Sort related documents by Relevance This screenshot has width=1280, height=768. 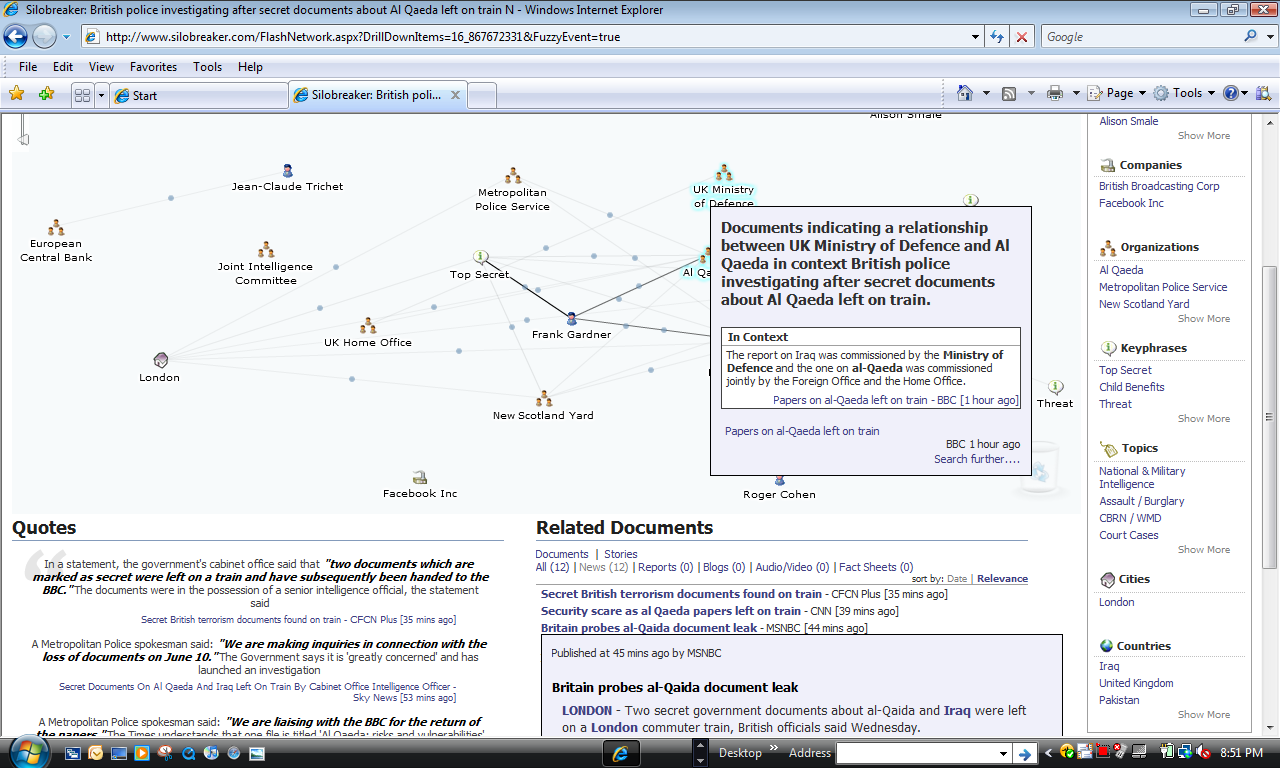click(1002, 579)
